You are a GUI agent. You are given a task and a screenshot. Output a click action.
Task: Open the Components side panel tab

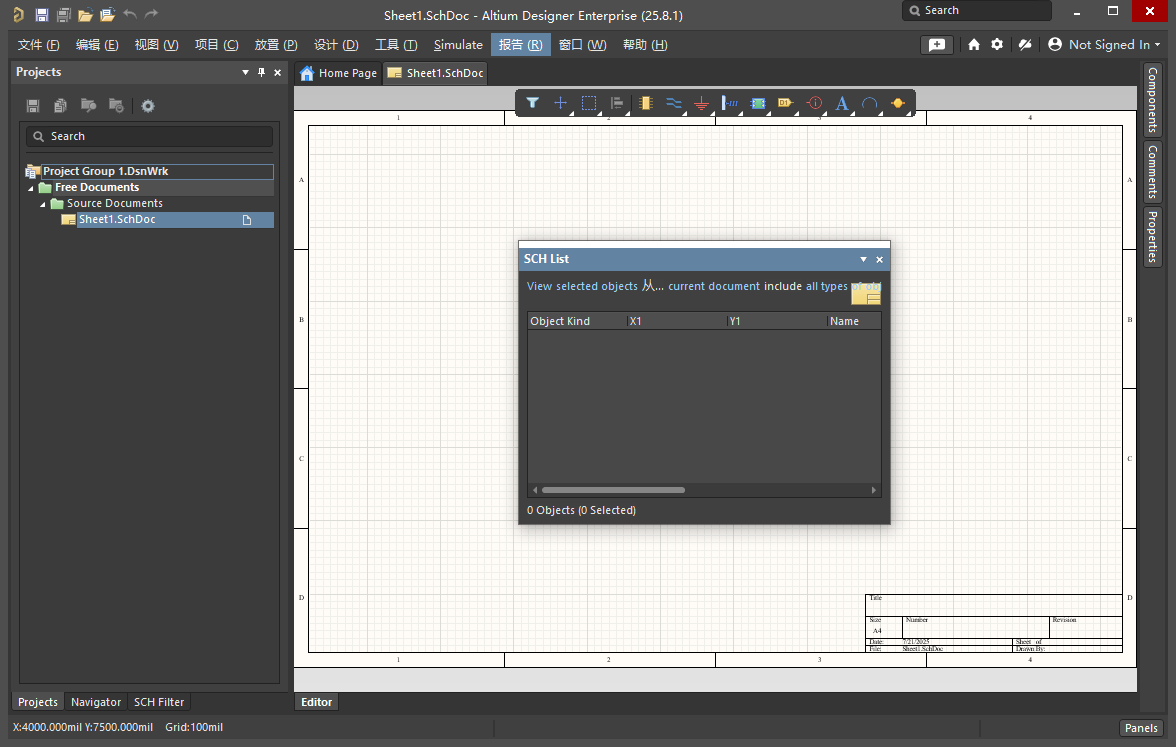pyautogui.click(x=1152, y=99)
